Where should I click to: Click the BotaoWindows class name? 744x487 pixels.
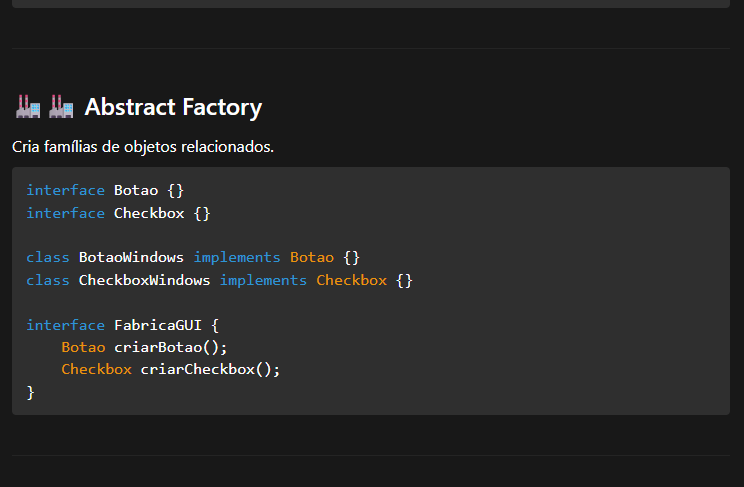click(x=131, y=257)
